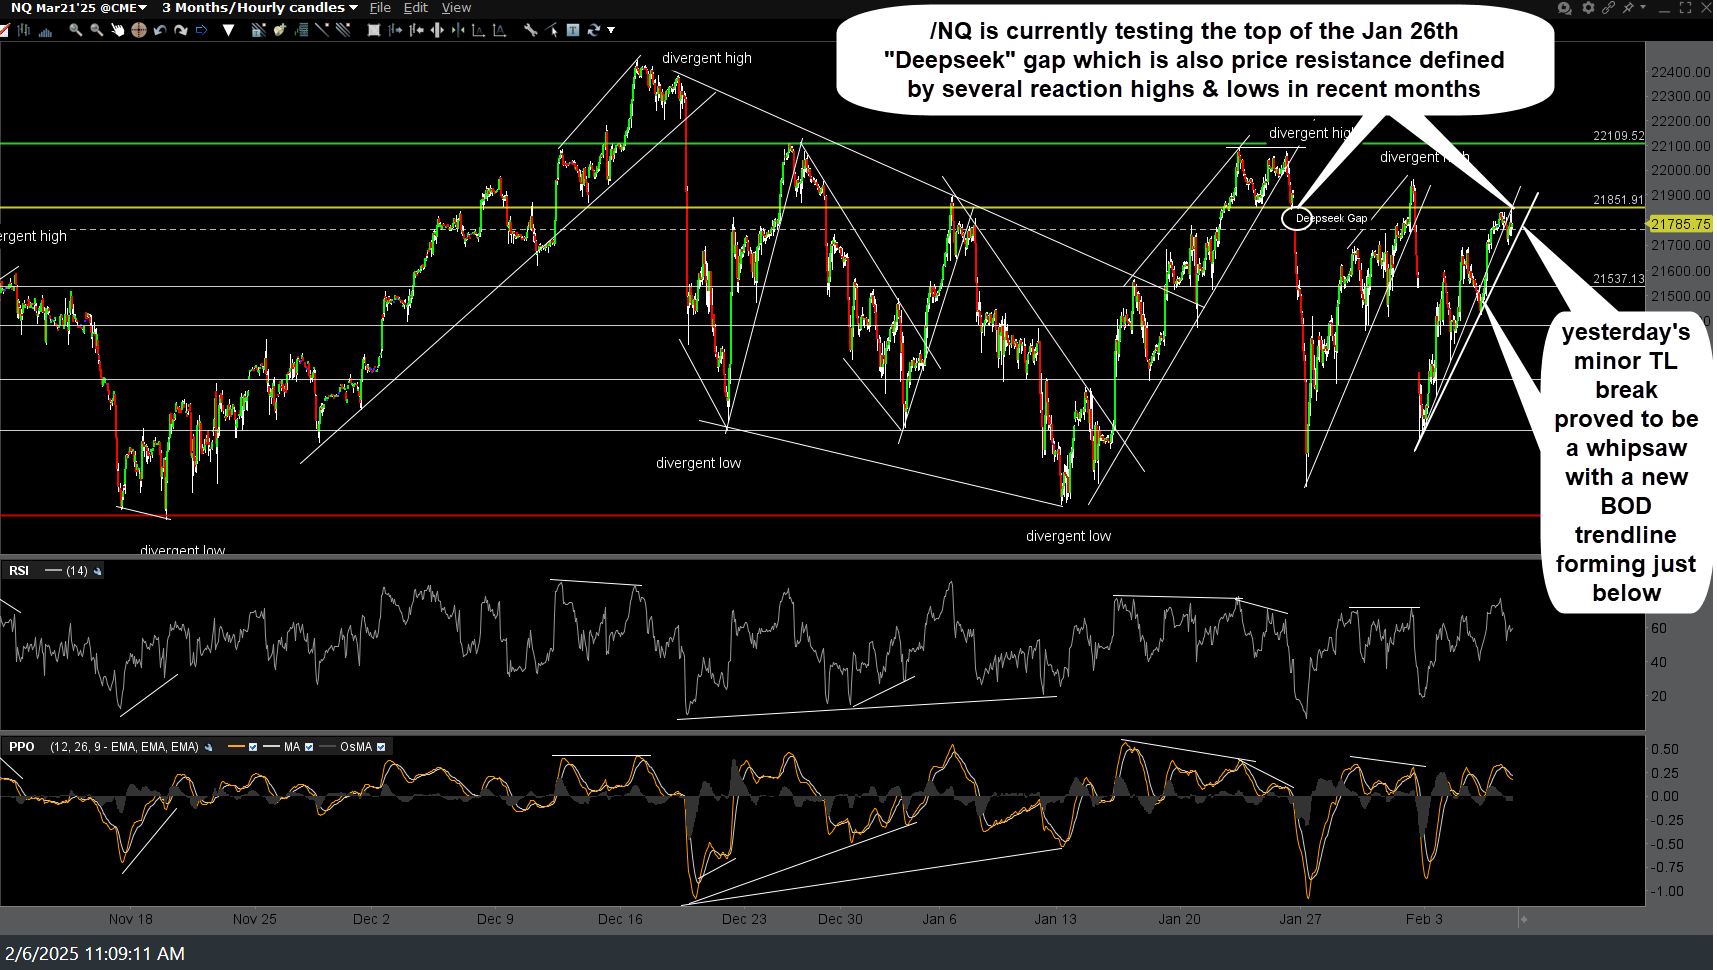Click the link charts icon

click(x=1608, y=7)
